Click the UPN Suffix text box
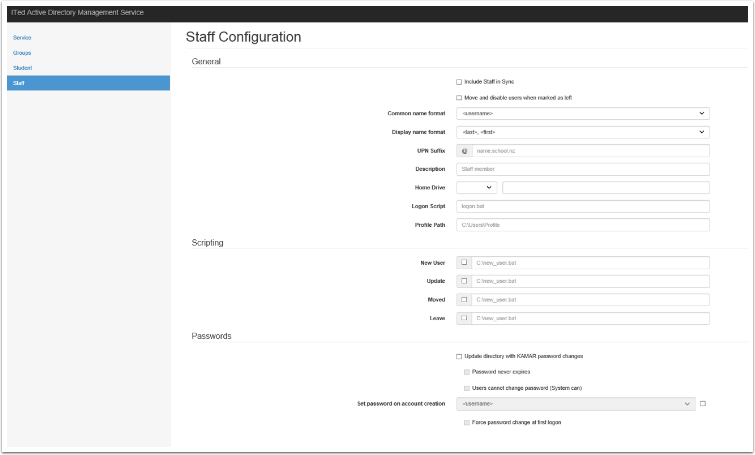Viewport: 755px width, 455px height. [x=590, y=151]
